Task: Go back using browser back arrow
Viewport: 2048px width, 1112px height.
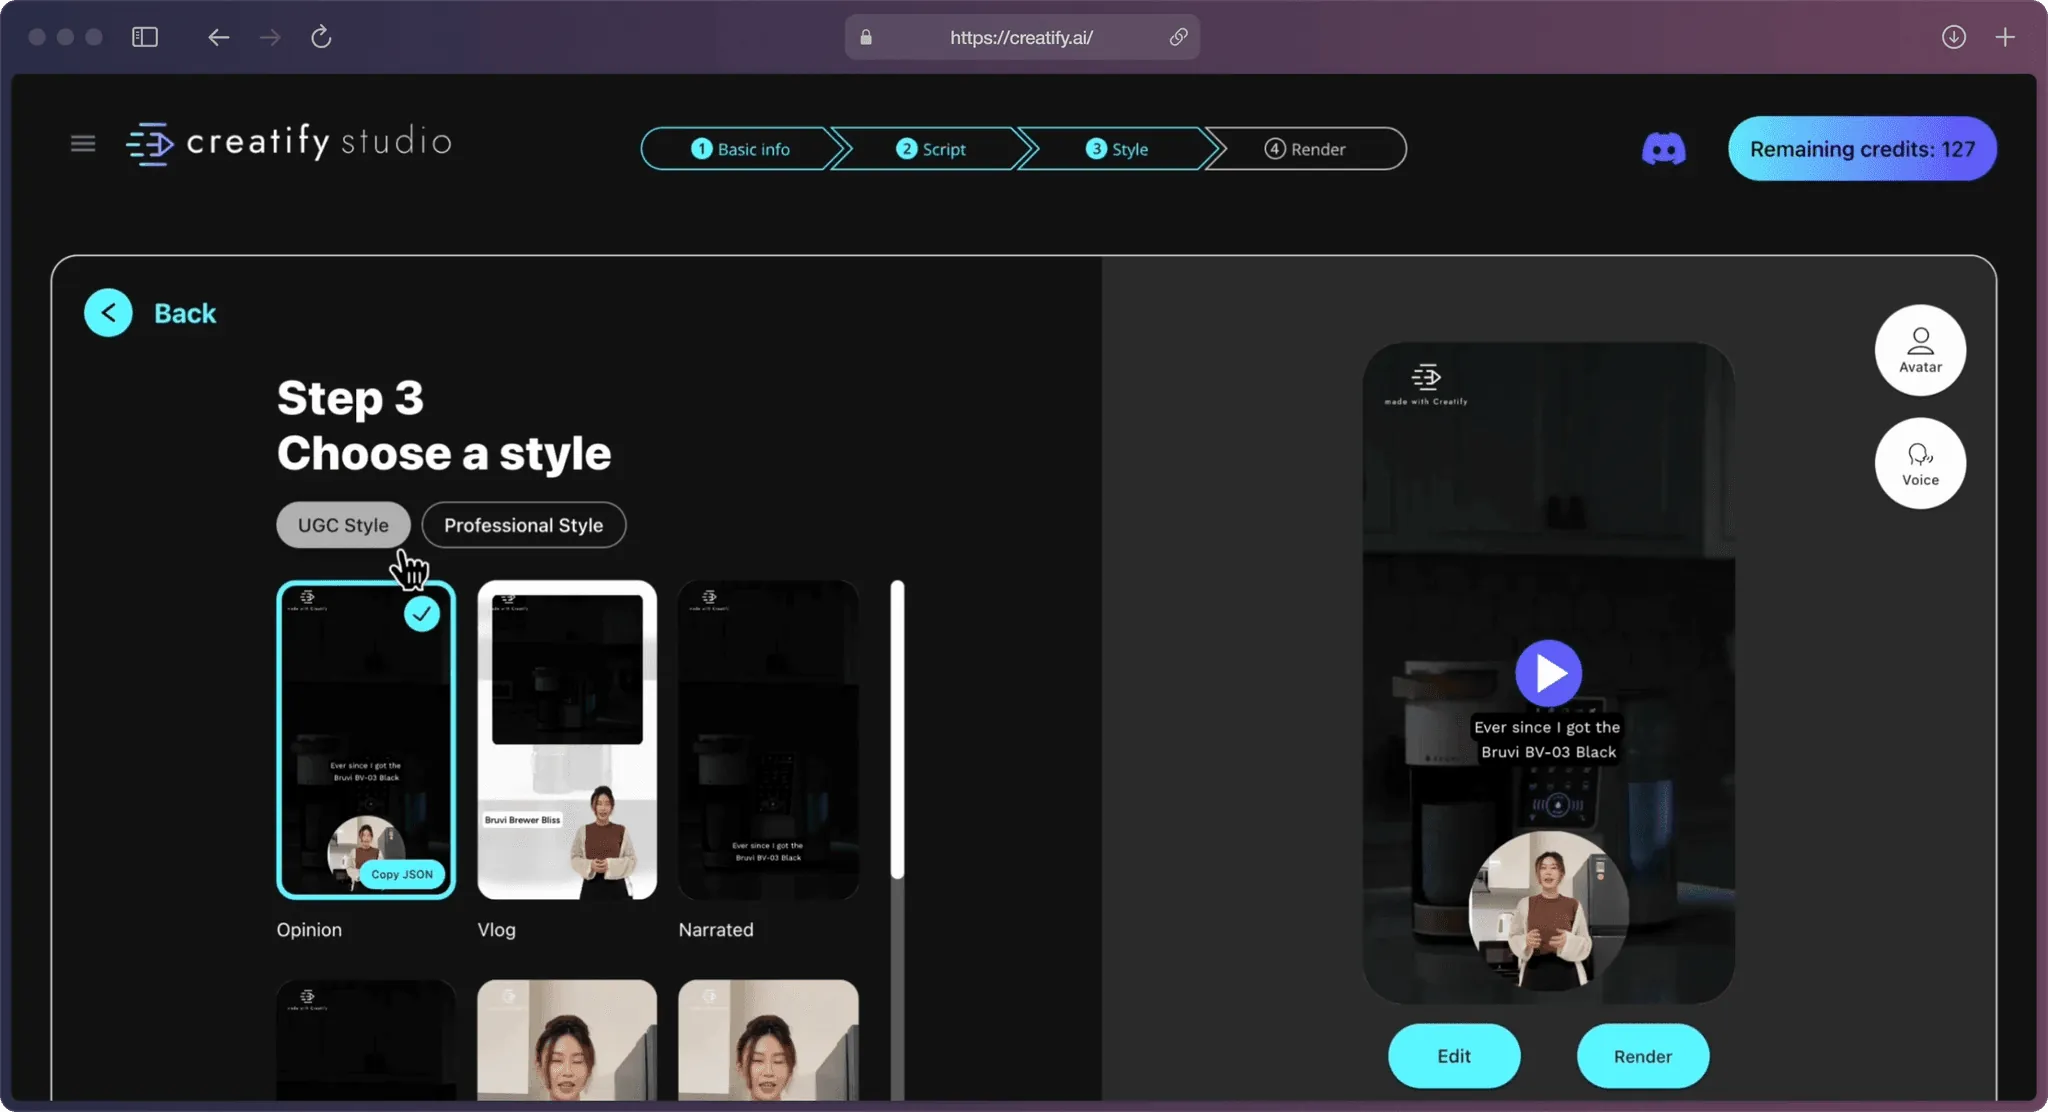Action: 218,37
